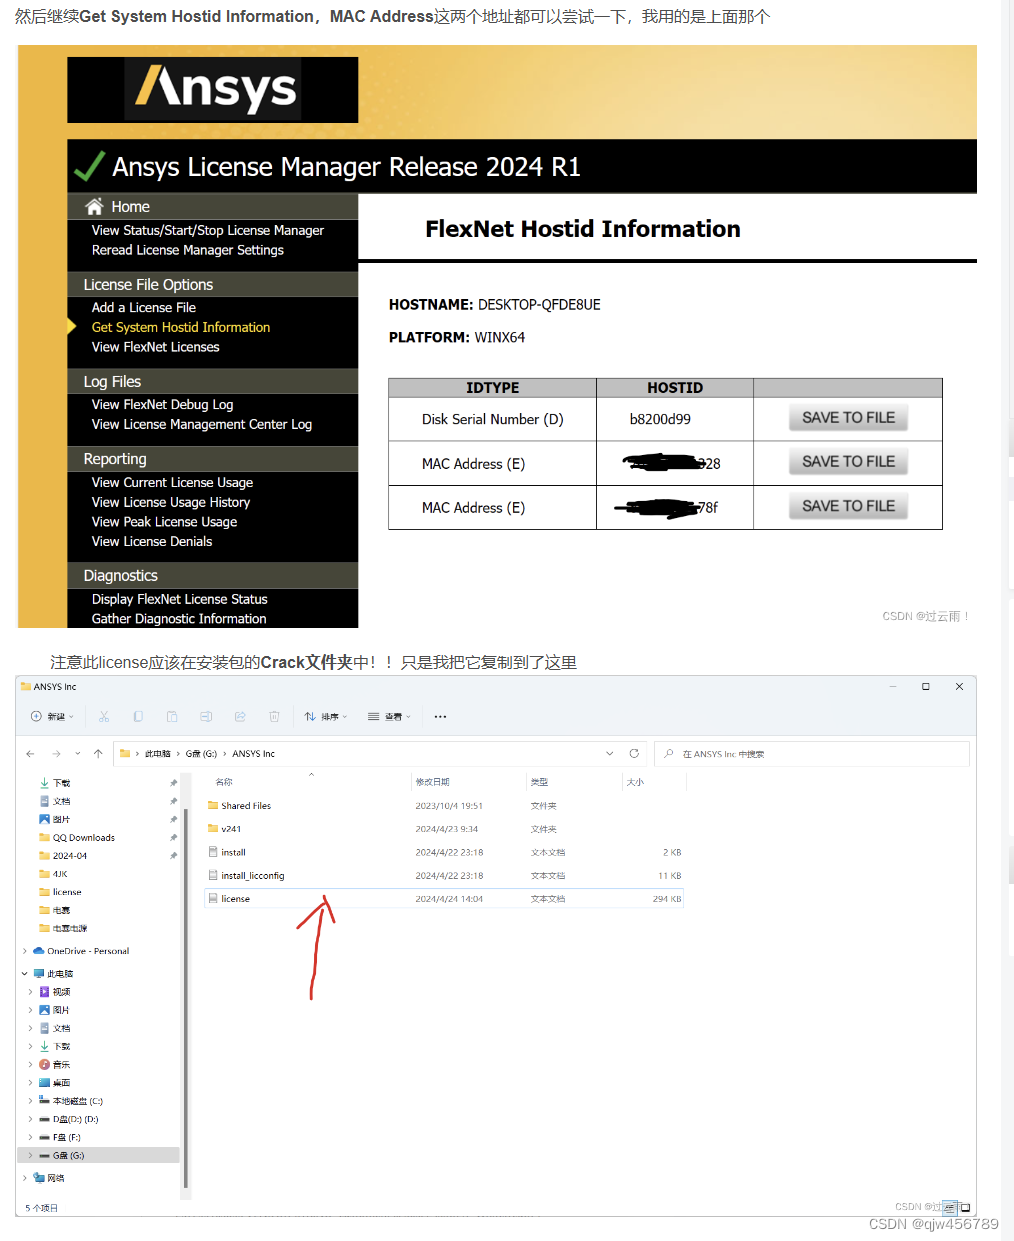Open View FlexNet Debug Log
1014x1241 pixels.
click(x=163, y=404)
